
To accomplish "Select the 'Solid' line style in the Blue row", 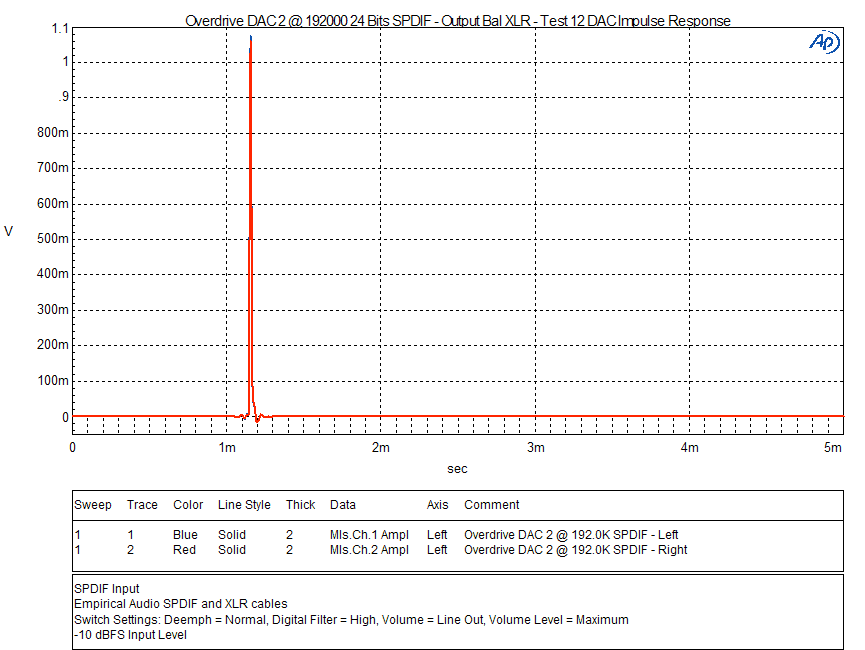I will click(x=232, y=535).
